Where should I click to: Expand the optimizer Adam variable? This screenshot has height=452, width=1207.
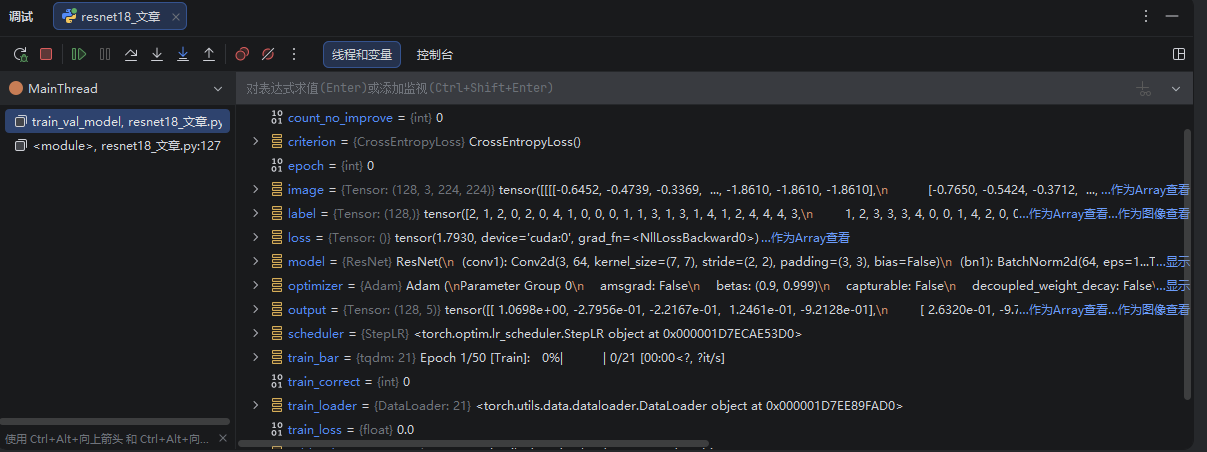256,285
